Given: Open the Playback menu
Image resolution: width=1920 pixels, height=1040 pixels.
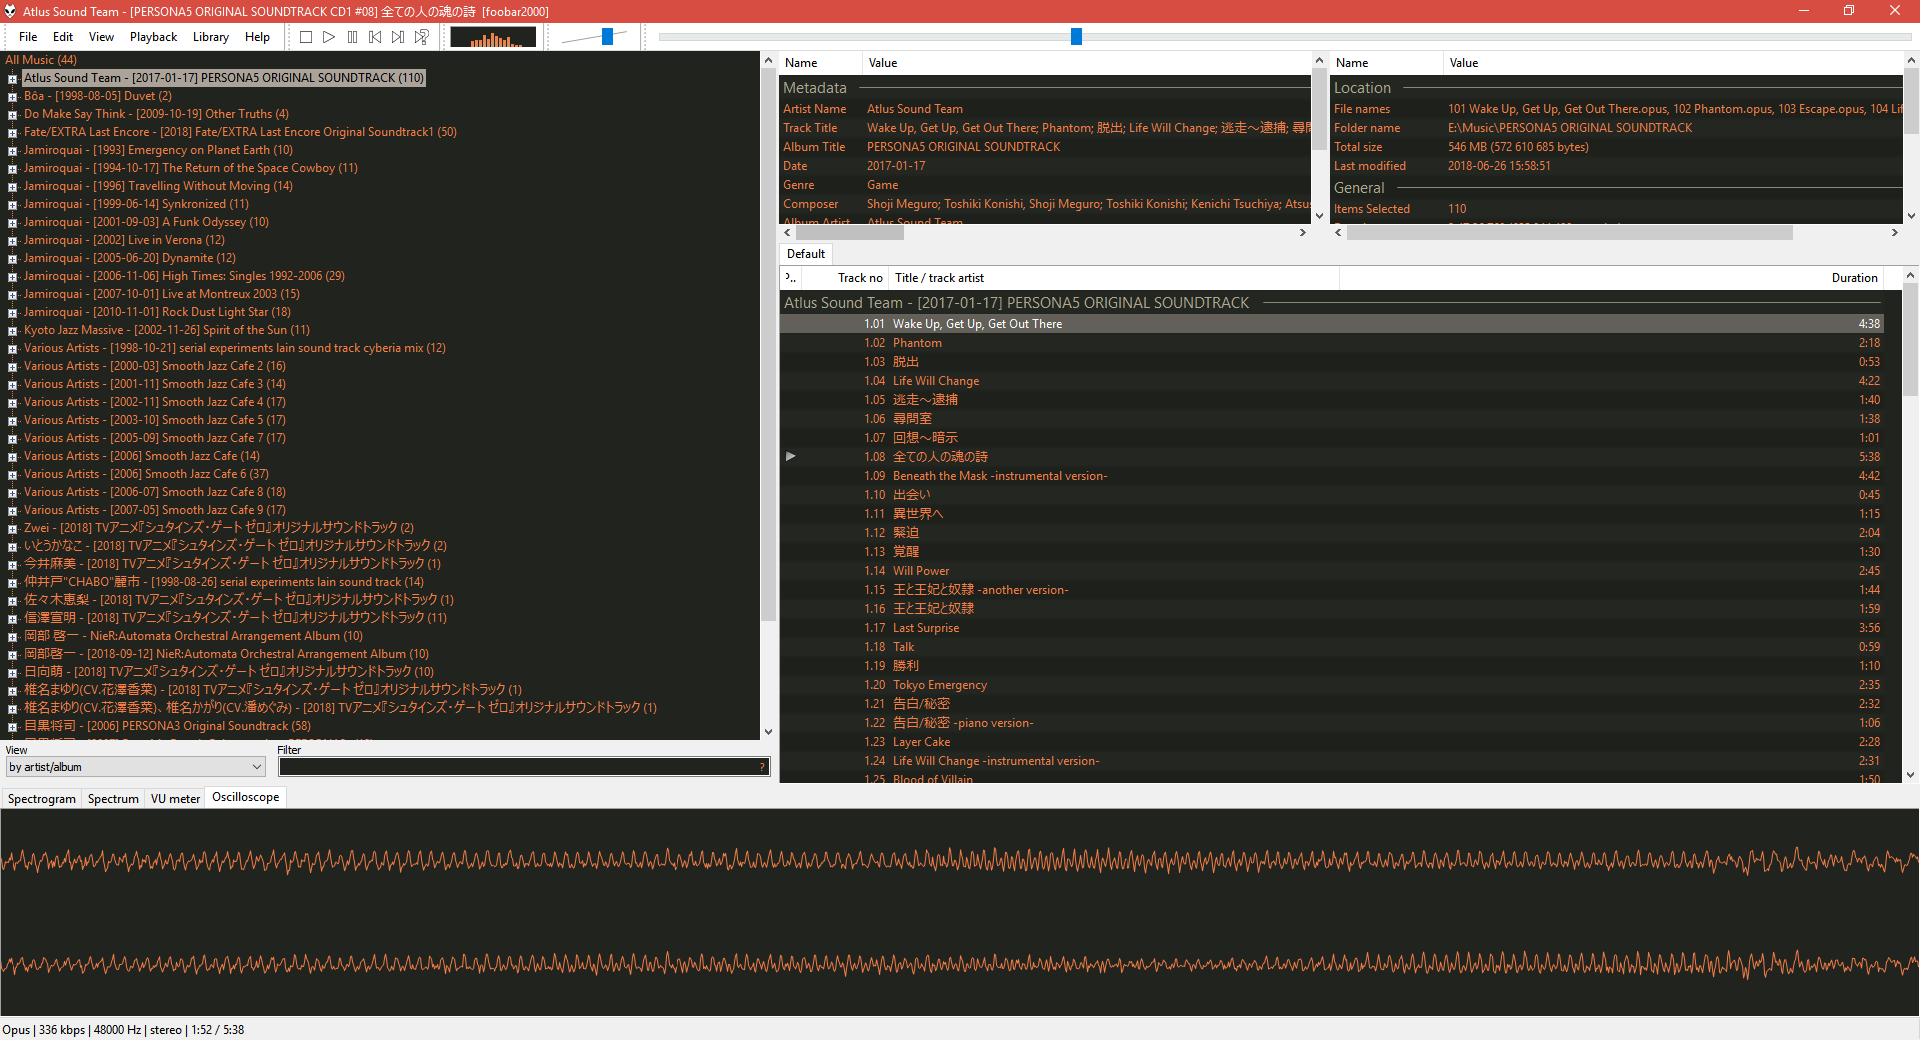Looking at the screenshot, I should click(152, 37).
